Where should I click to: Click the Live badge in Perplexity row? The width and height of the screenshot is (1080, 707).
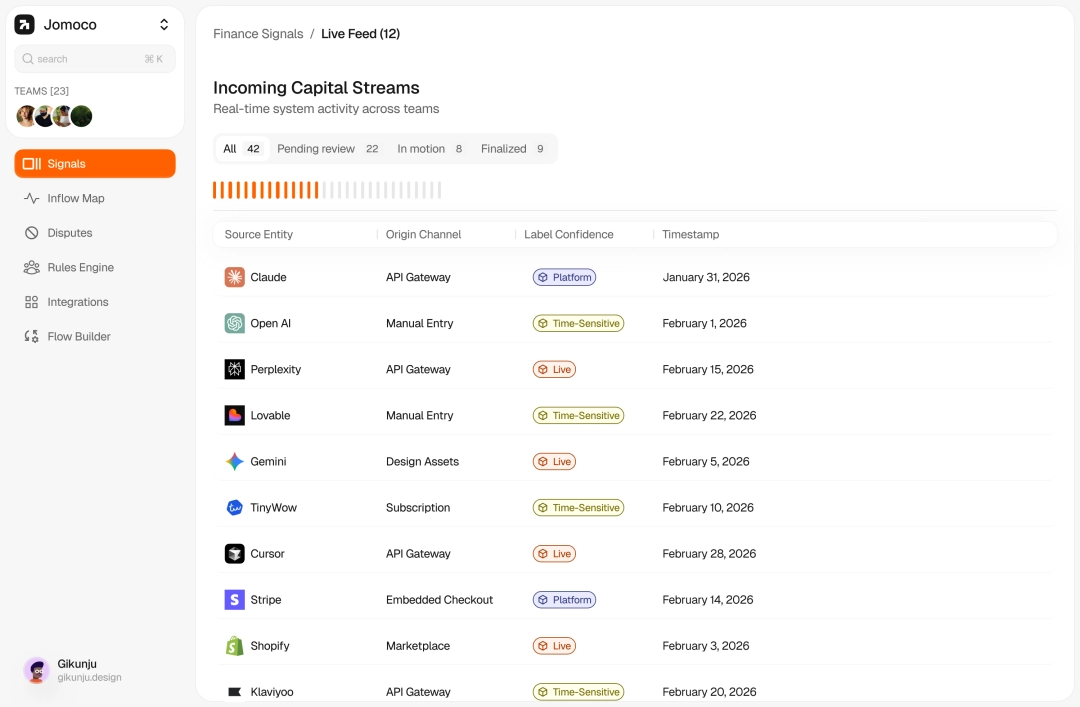tap(554, 369)
